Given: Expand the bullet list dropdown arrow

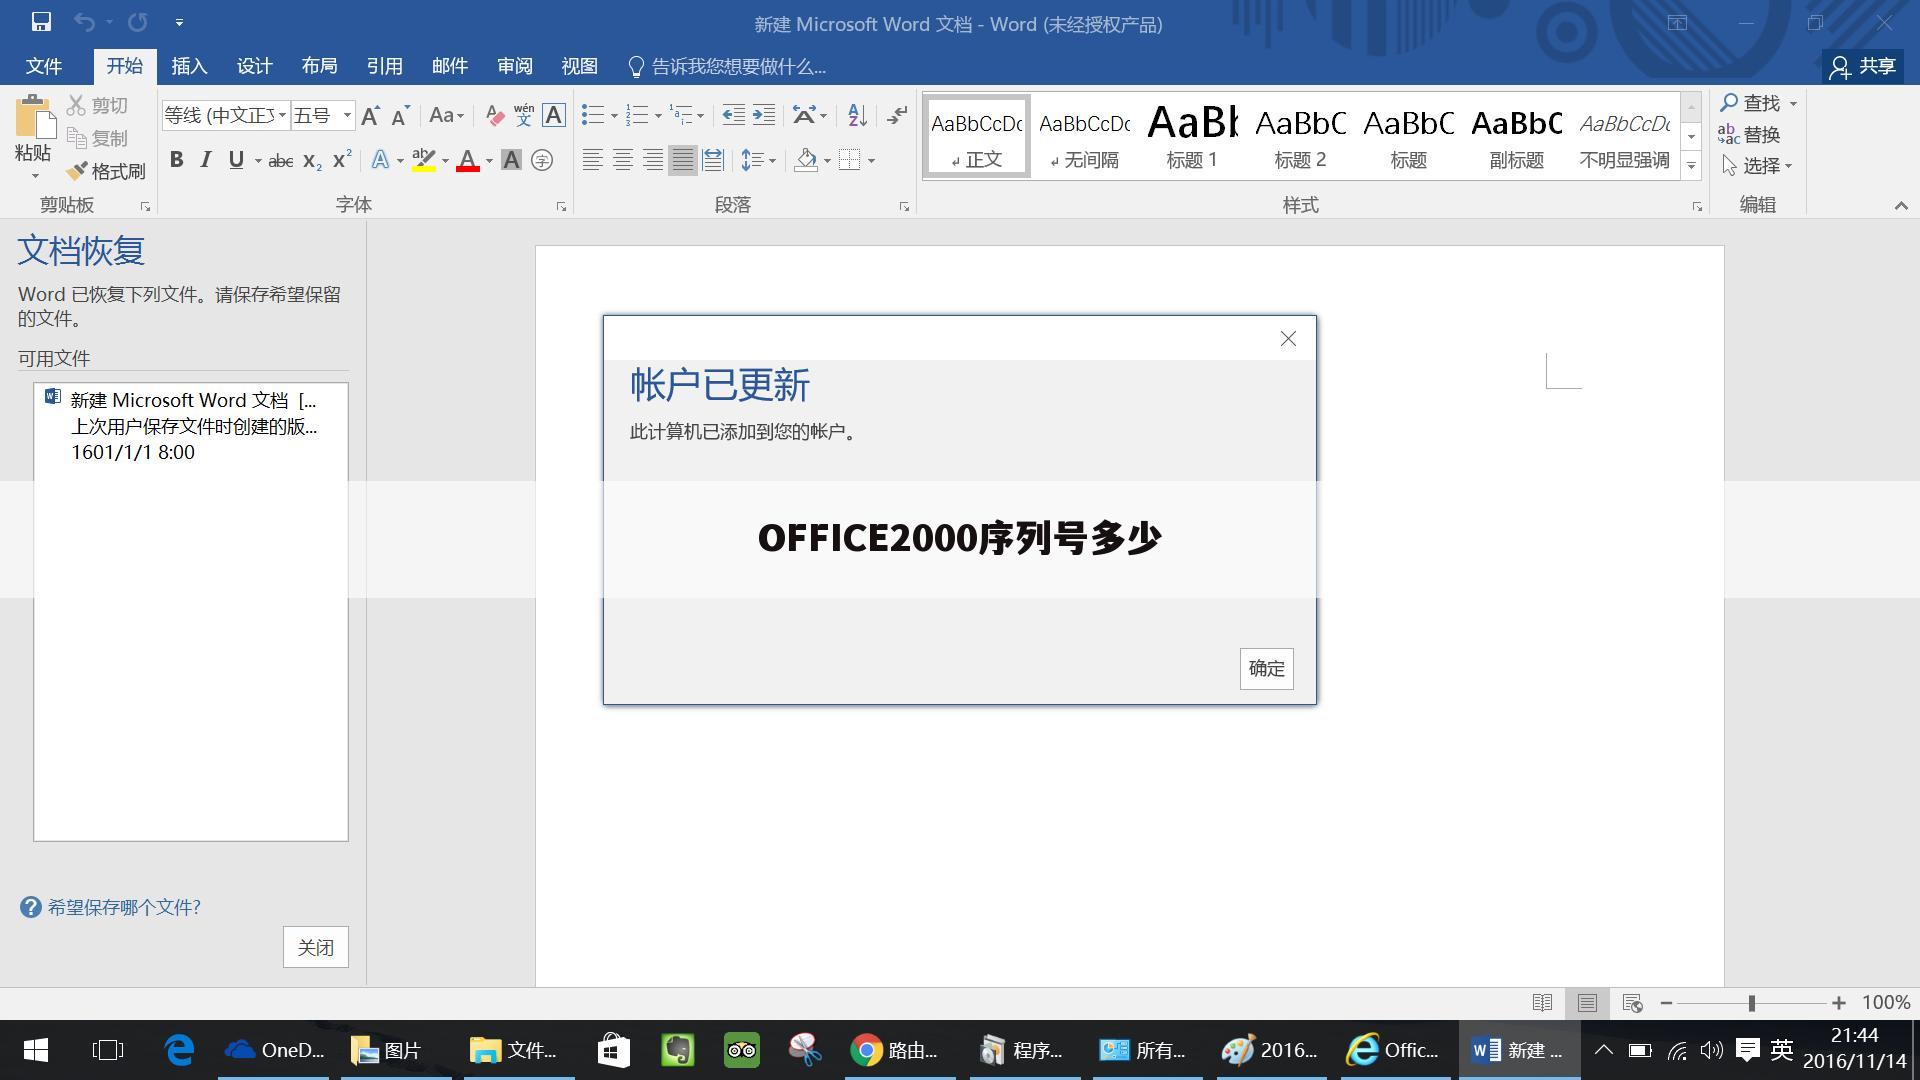Looking at the screenshot, I should pyautogui.click(x=613, y=116).
